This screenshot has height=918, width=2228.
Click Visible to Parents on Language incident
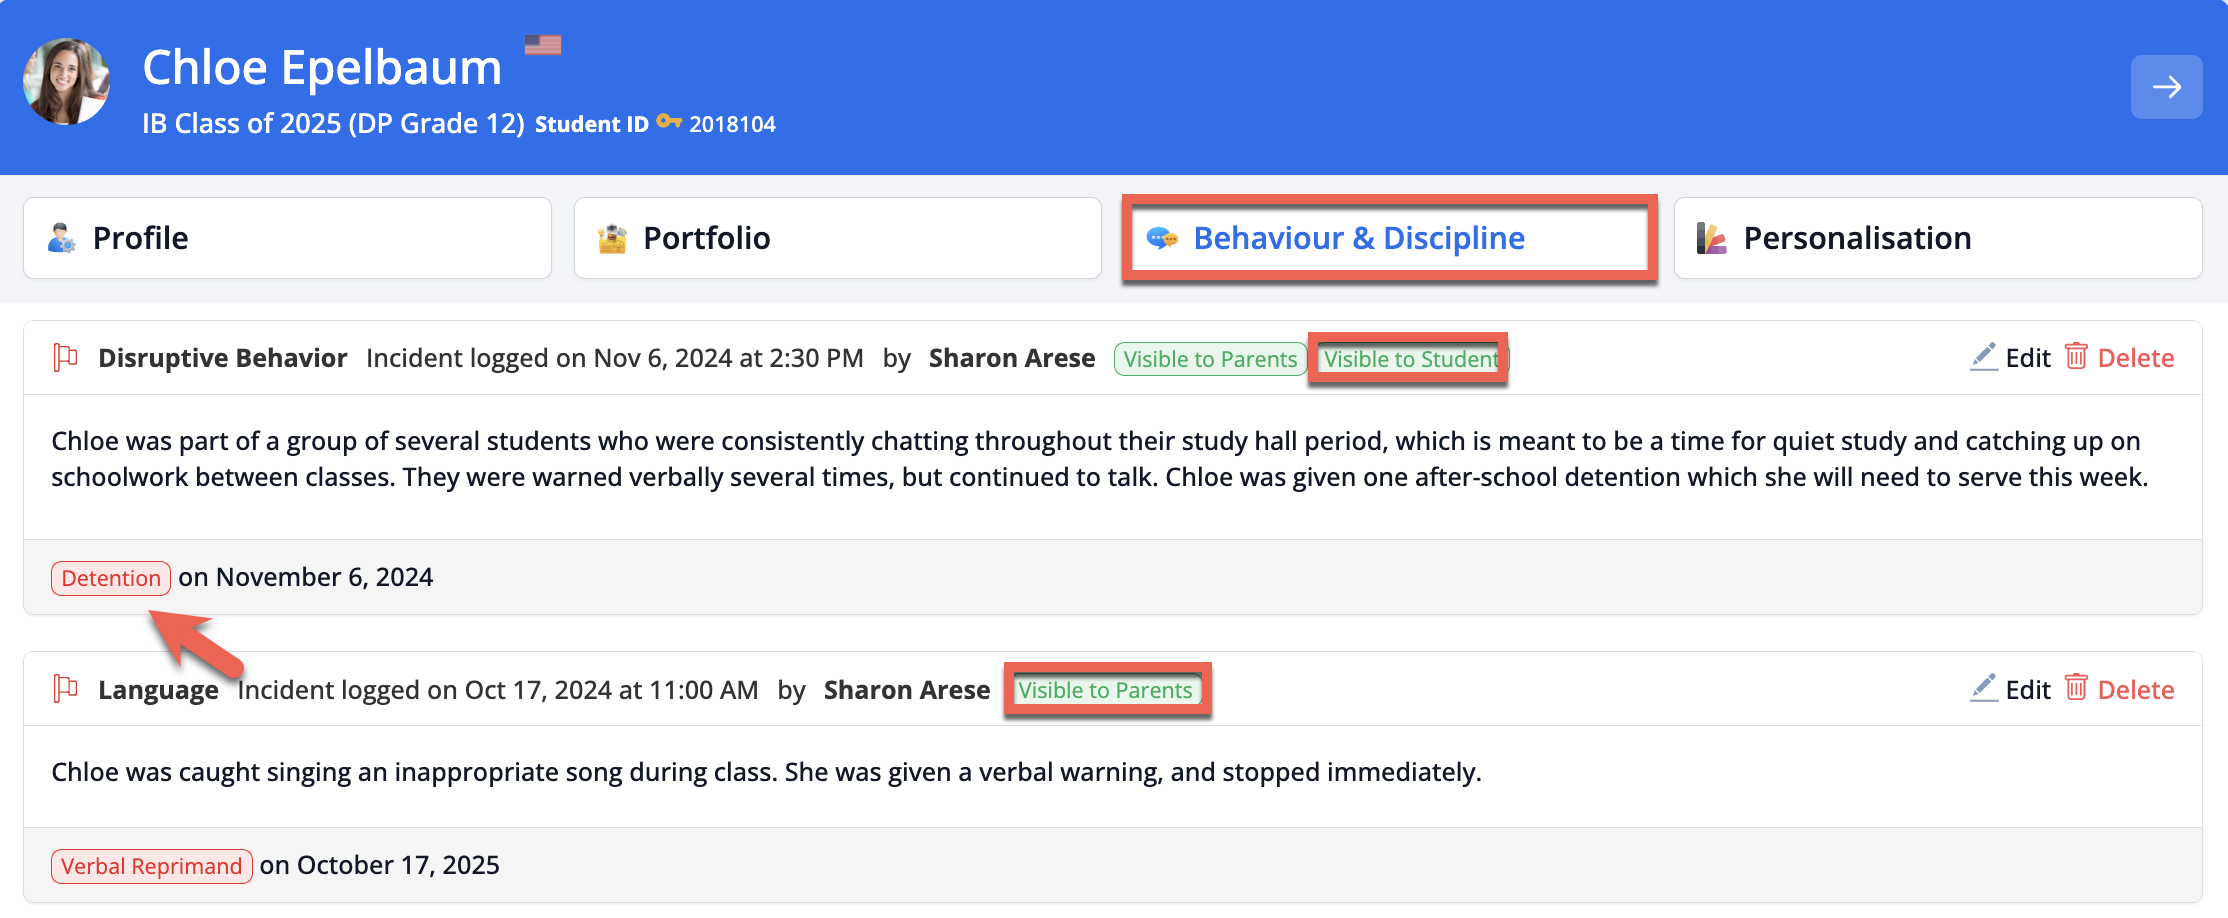point(1105,690)
